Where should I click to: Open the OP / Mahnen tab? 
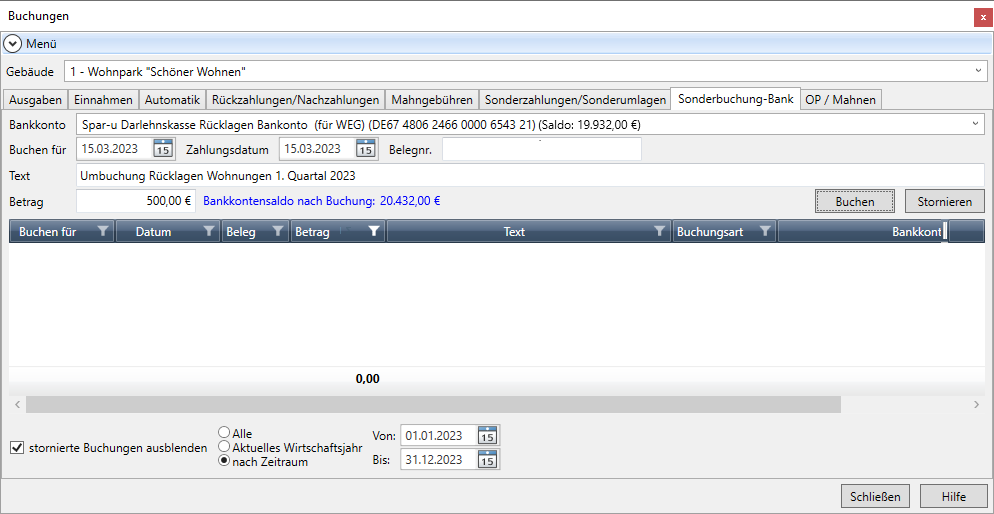840,99
